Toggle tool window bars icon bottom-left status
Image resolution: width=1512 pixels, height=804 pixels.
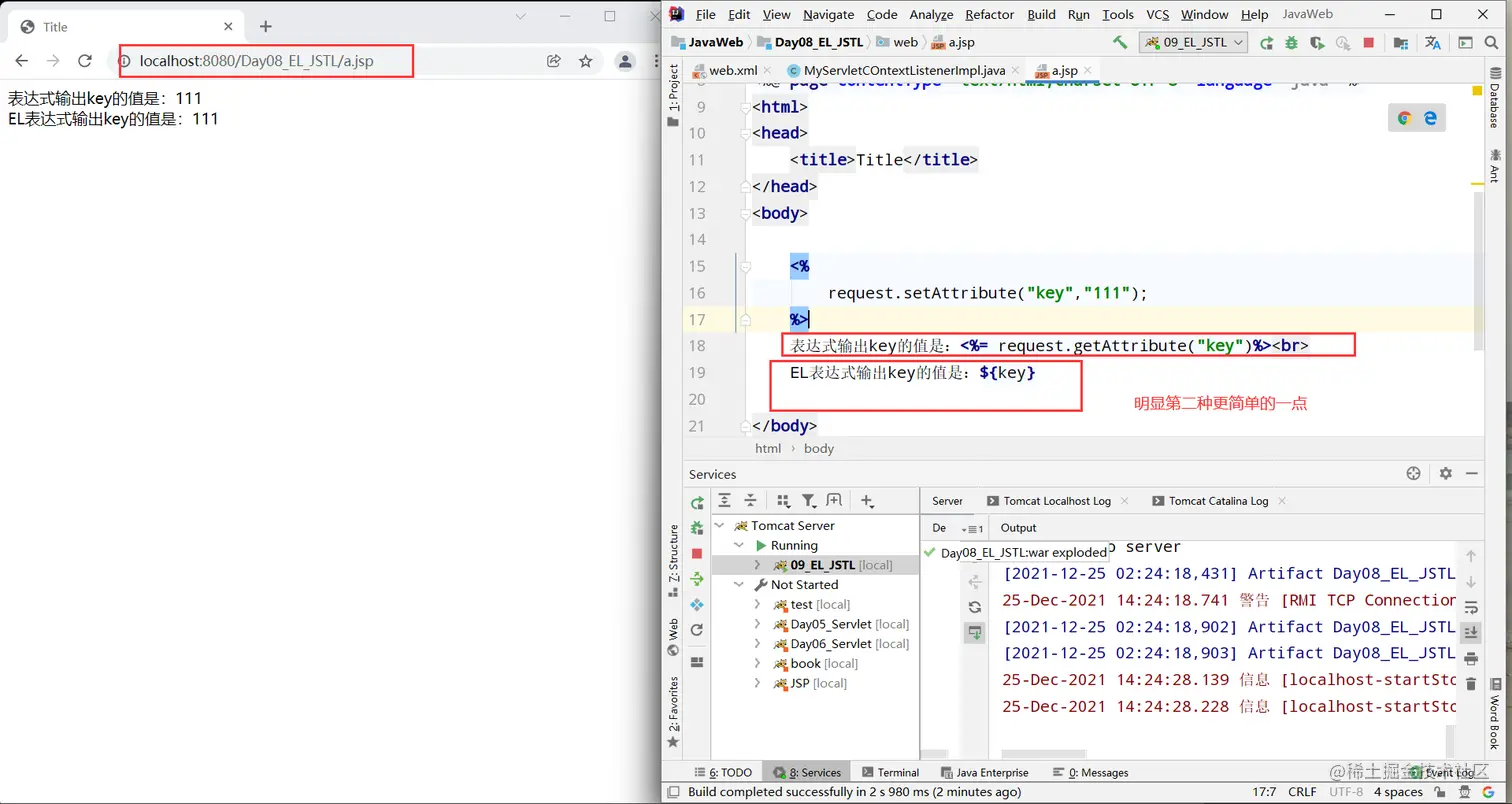[x=674, y=792]
